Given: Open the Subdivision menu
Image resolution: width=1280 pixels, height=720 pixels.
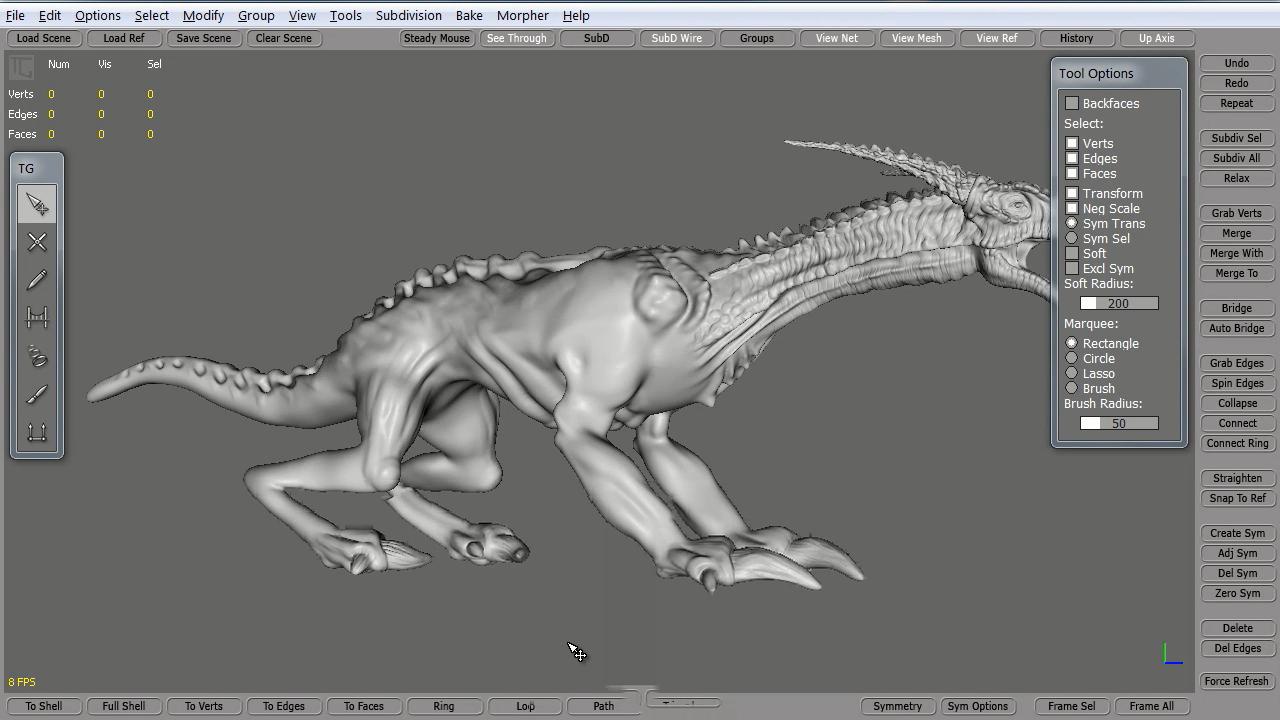Looking at the screenshot, I should coord(408,15).
